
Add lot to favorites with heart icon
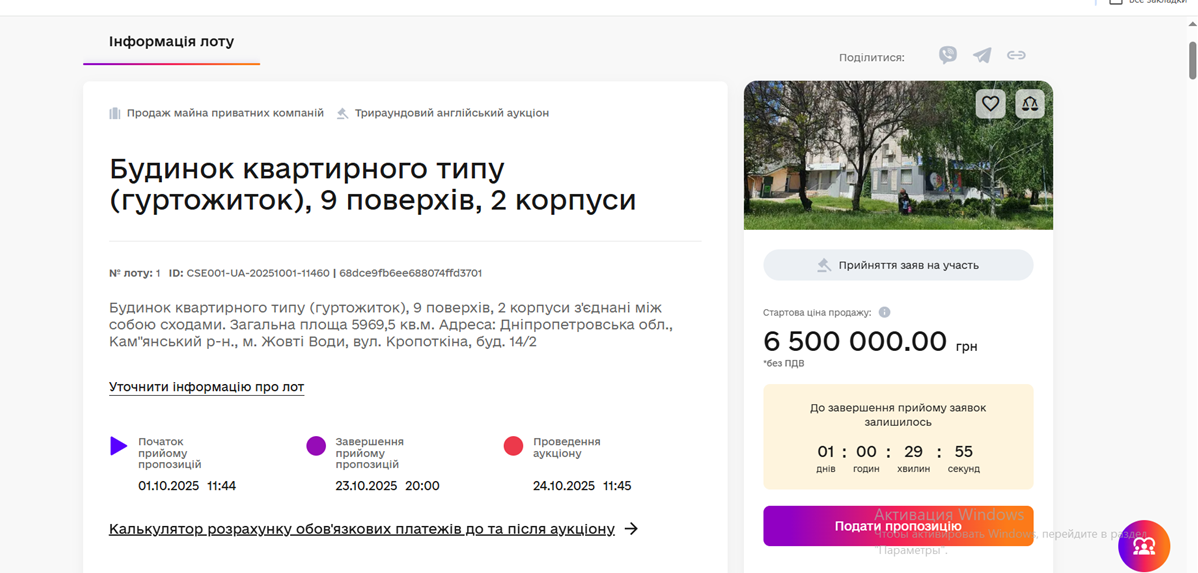(x=990, y=103)
